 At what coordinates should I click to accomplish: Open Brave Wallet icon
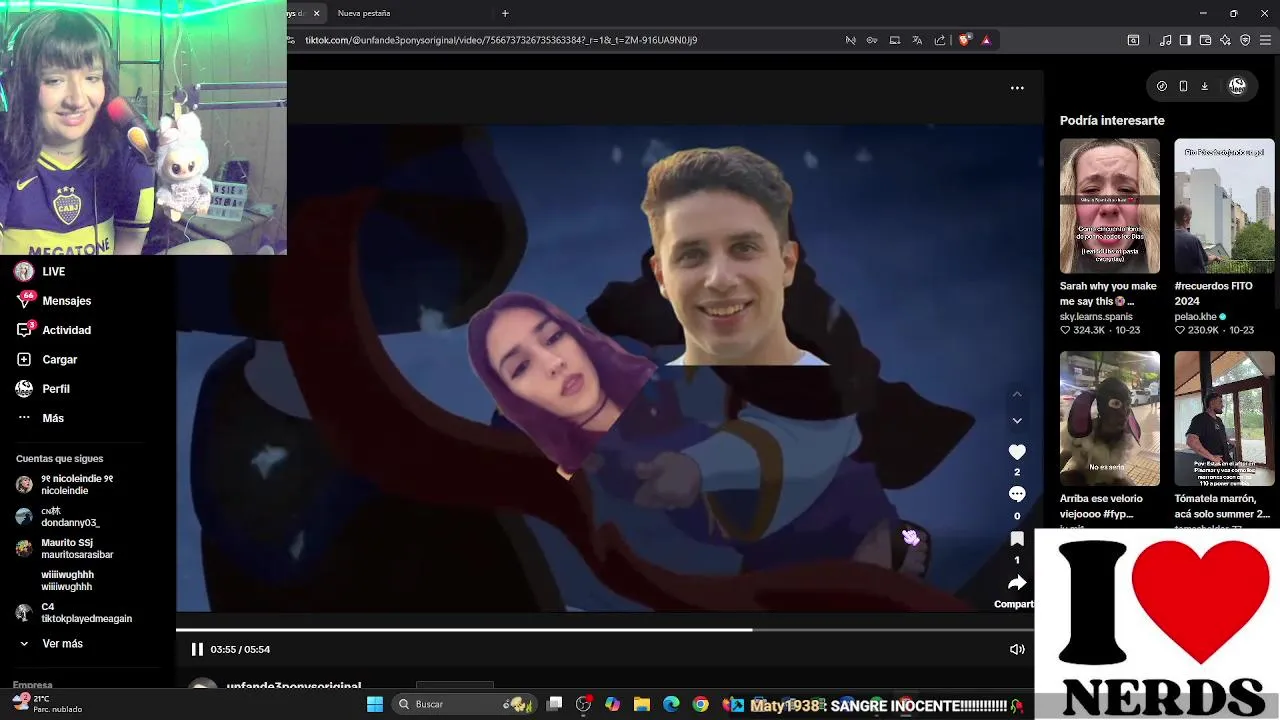point(1205,40)
